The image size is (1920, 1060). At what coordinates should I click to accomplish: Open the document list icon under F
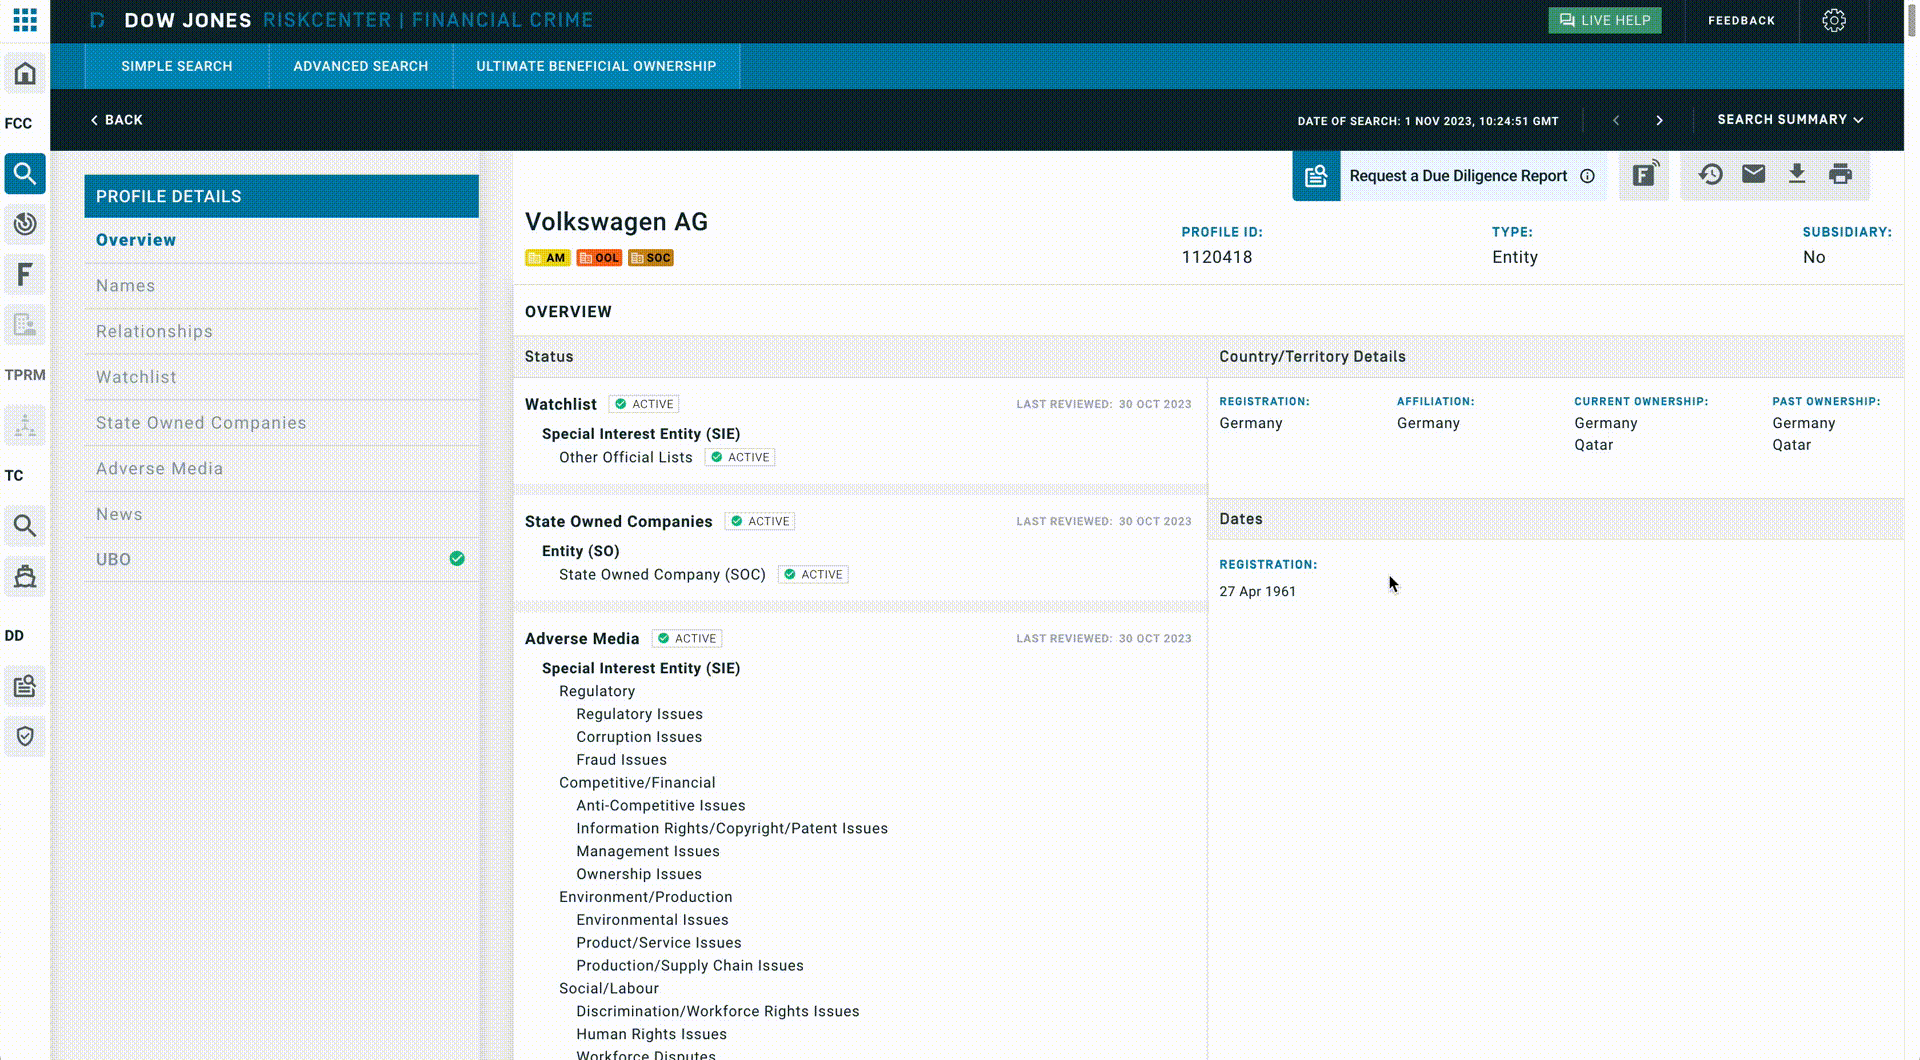(25, 324)
